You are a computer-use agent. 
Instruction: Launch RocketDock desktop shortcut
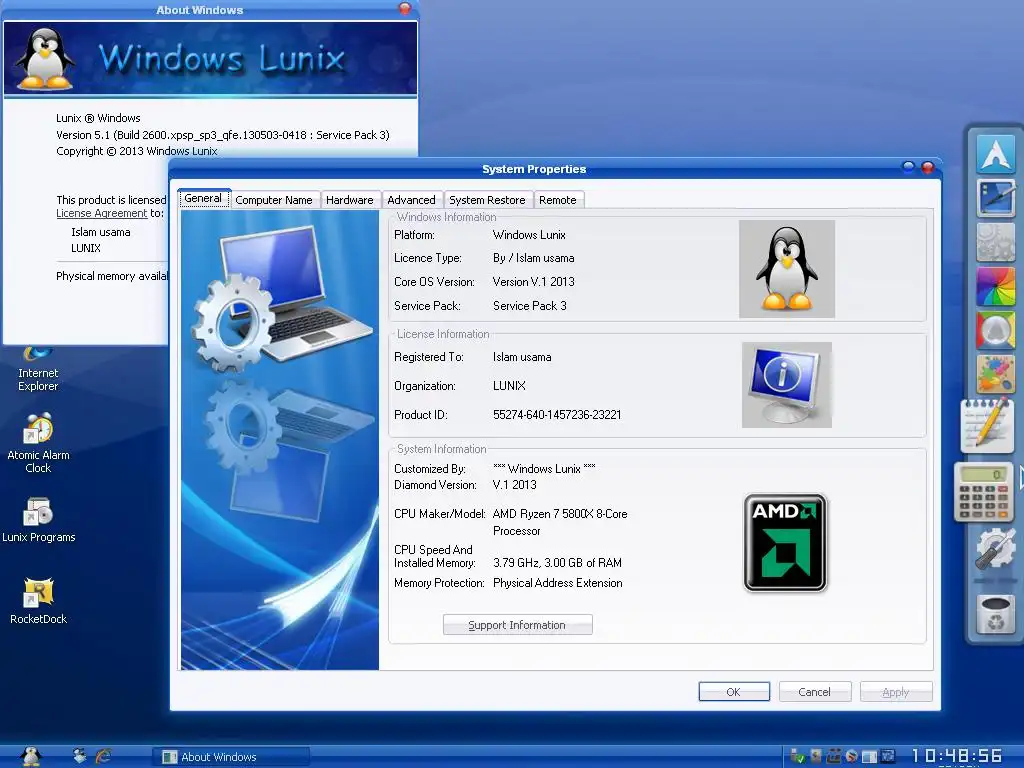pyautogui.click(x=38, y=601)
